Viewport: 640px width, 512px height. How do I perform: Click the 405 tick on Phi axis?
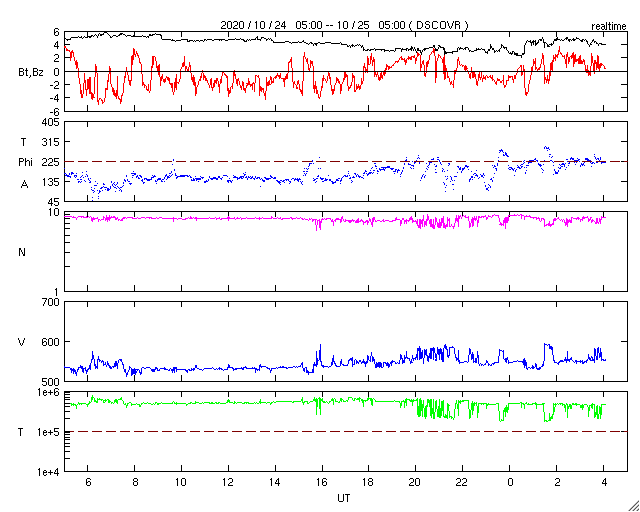[x=51, y=122]
